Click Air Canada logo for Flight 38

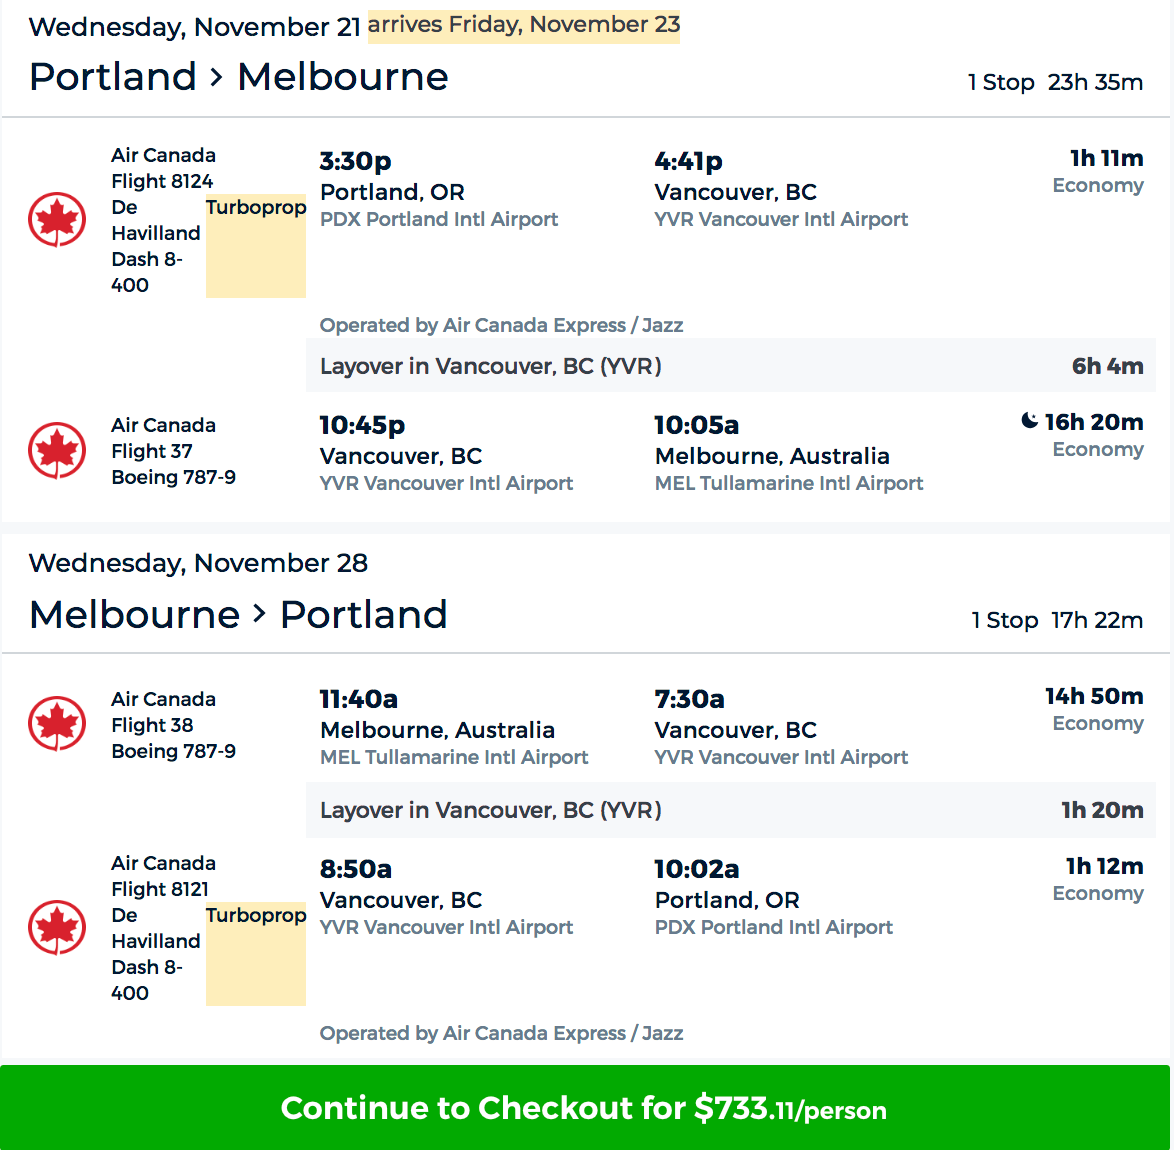[57, 723]
